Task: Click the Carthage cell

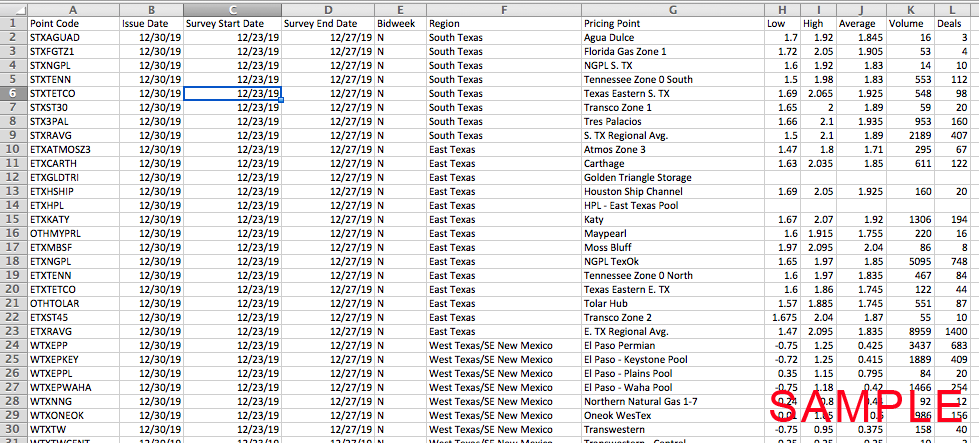Action: click(x=673, y=163)
